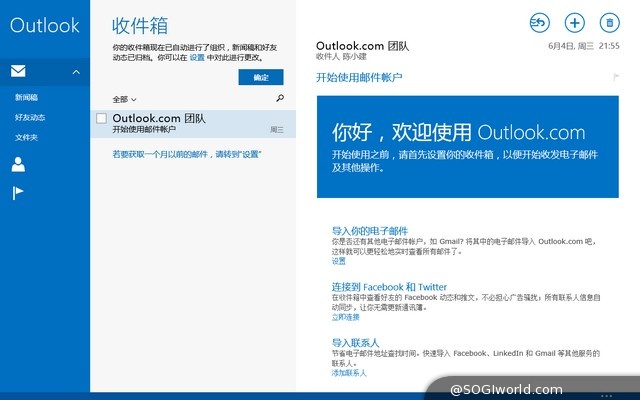The height and width of the screenshot is (400, 640).
Task: Open the People contacts icon
Action: pos(18,164)
